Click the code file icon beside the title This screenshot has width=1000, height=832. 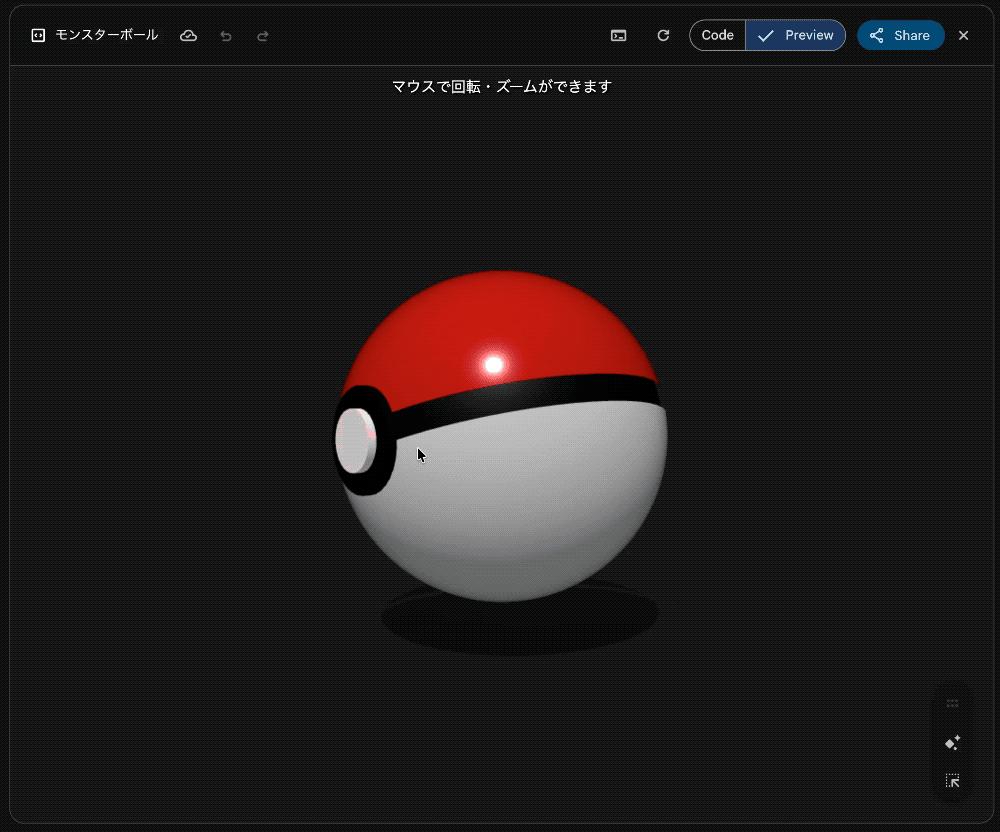[x=38, y=35]
